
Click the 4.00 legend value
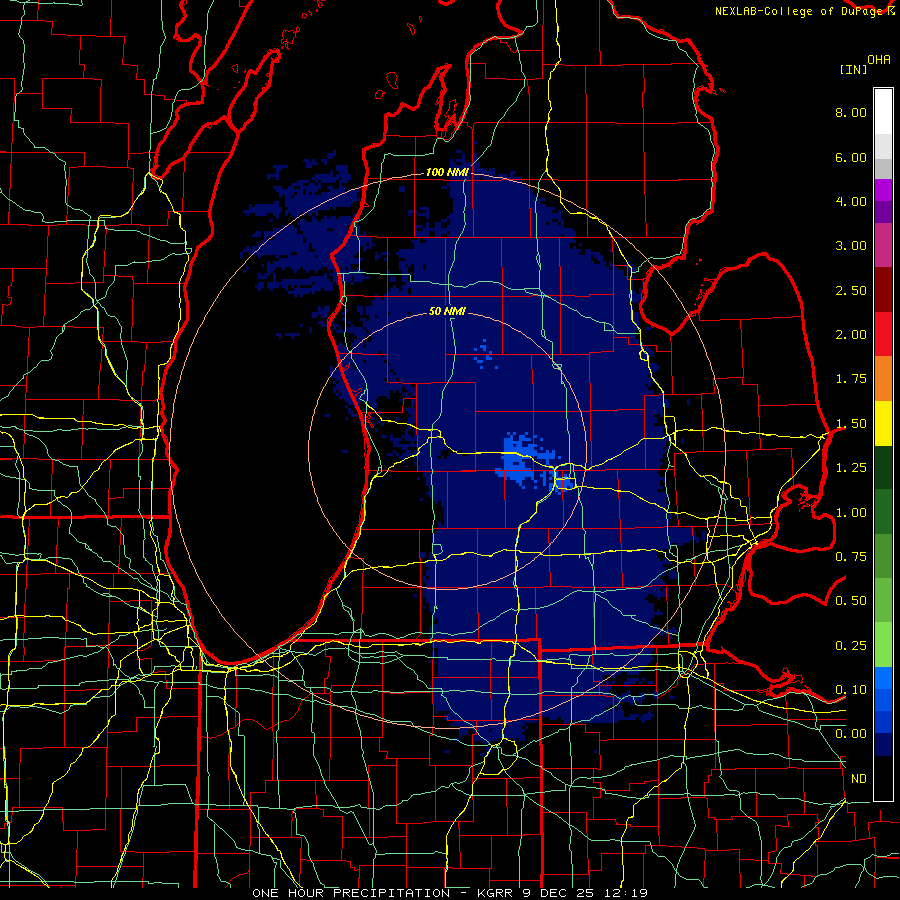tap(851, 201)
